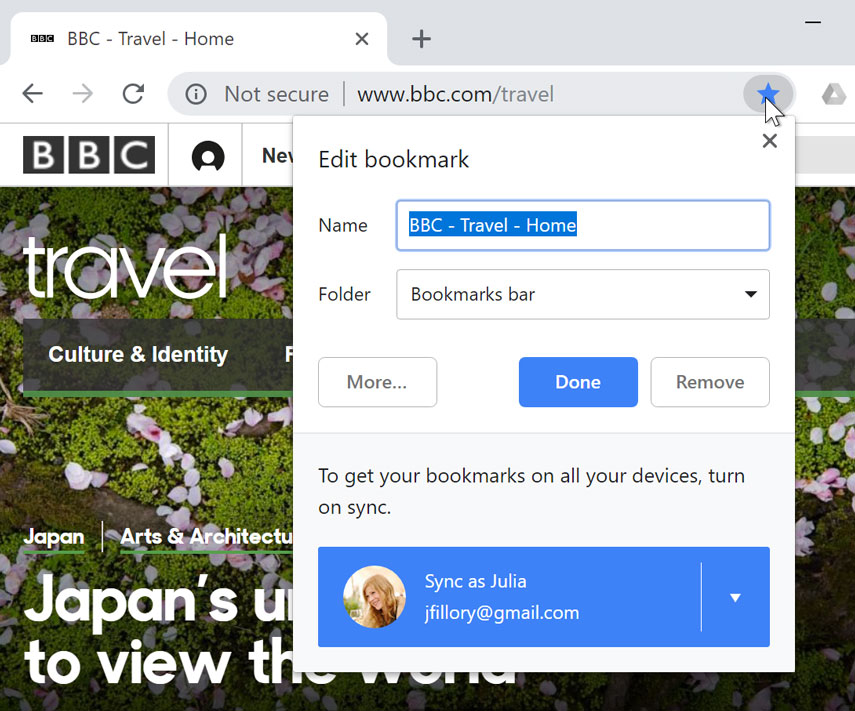Image resolution: width=855 pixels, height=711 pixels.
Task: Click the forward navigation arrow
Action: [82, 93]
